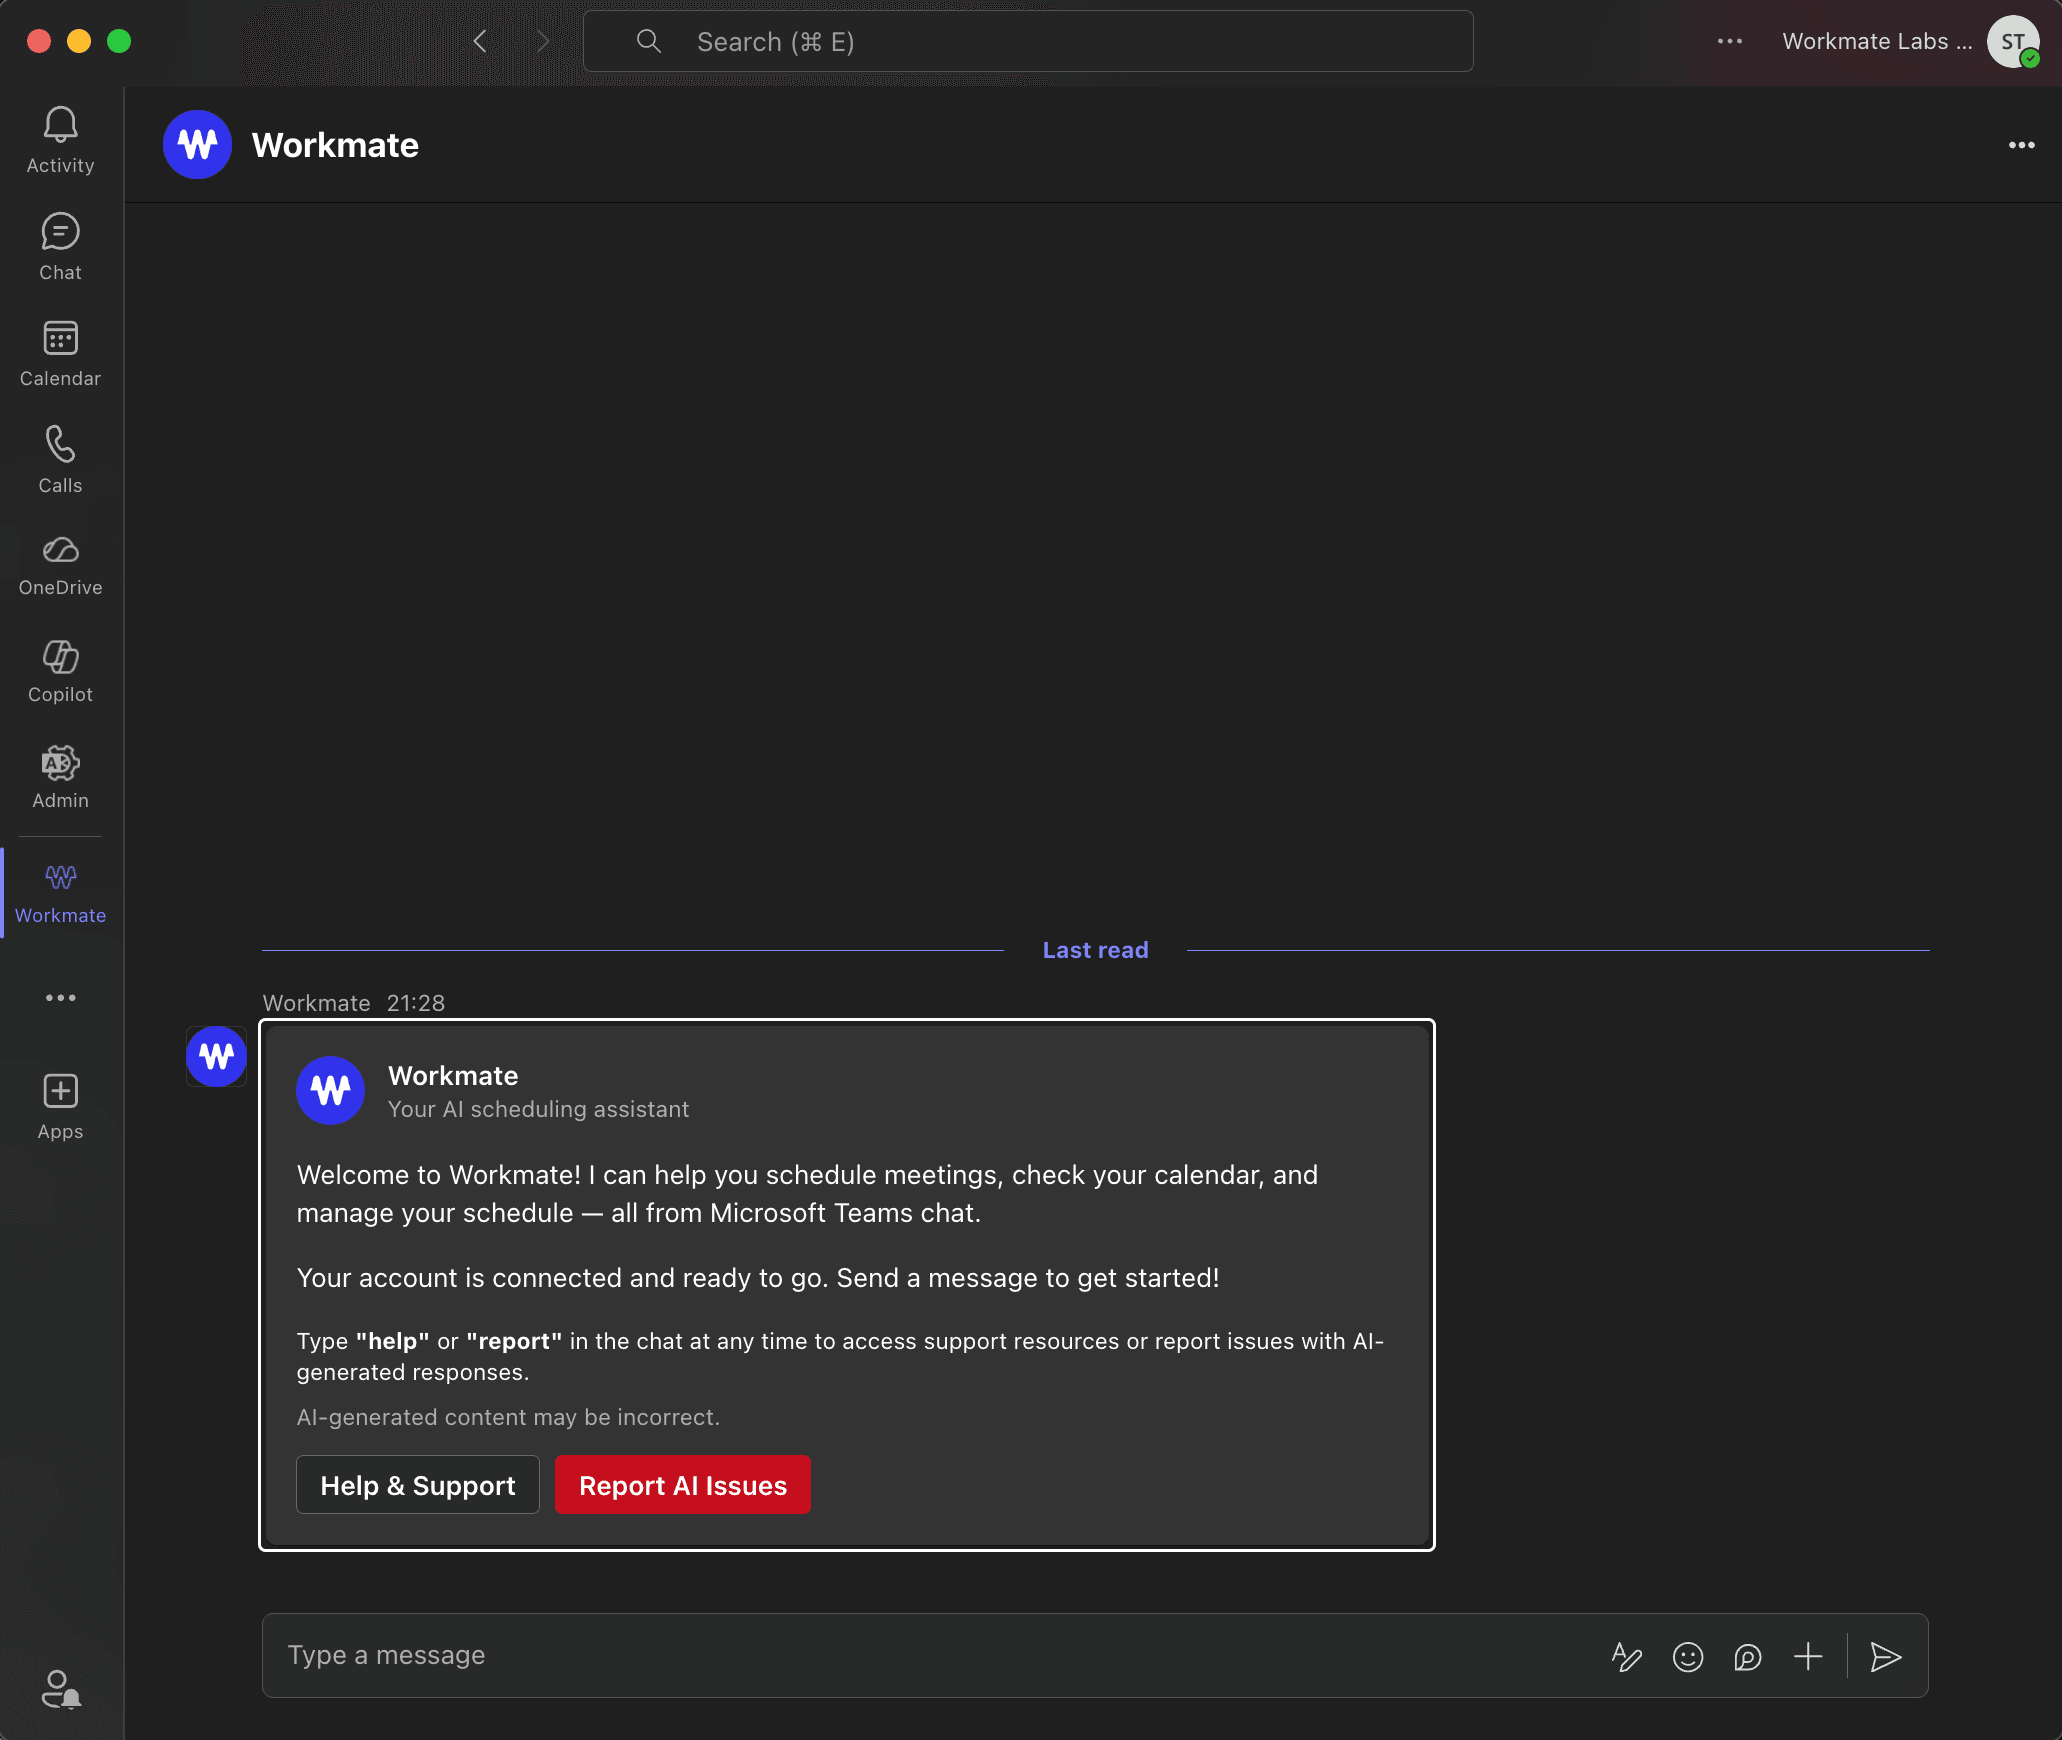This screenshot has width=2062, height=1740.
Task: Send the message with arrow icon
Action: [x=1886, y=1657]
